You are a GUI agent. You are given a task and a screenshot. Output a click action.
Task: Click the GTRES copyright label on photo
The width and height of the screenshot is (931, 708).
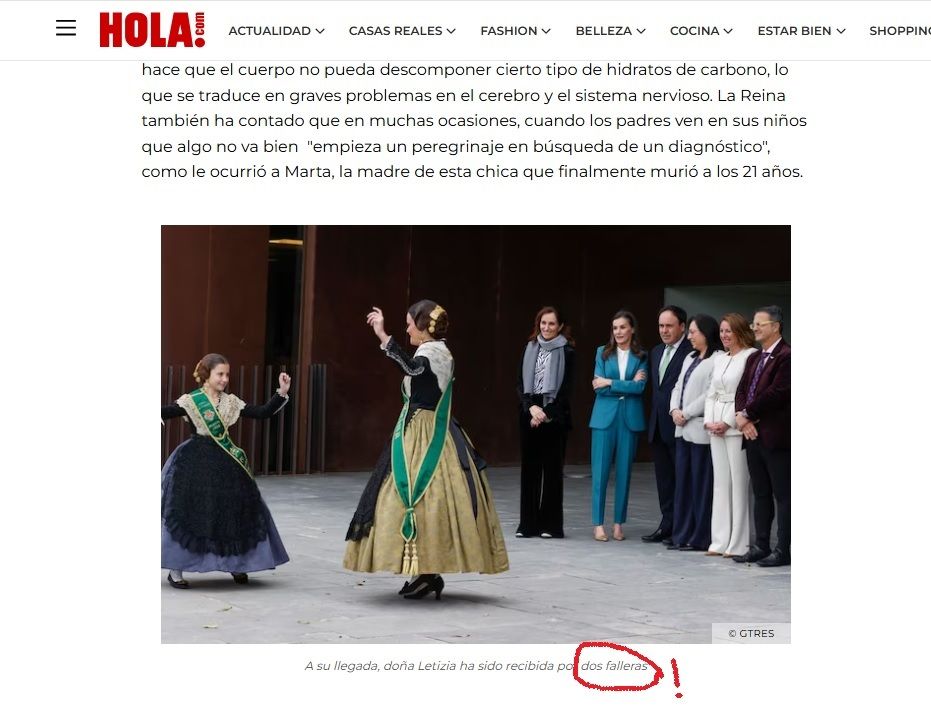tap(751, 633)
